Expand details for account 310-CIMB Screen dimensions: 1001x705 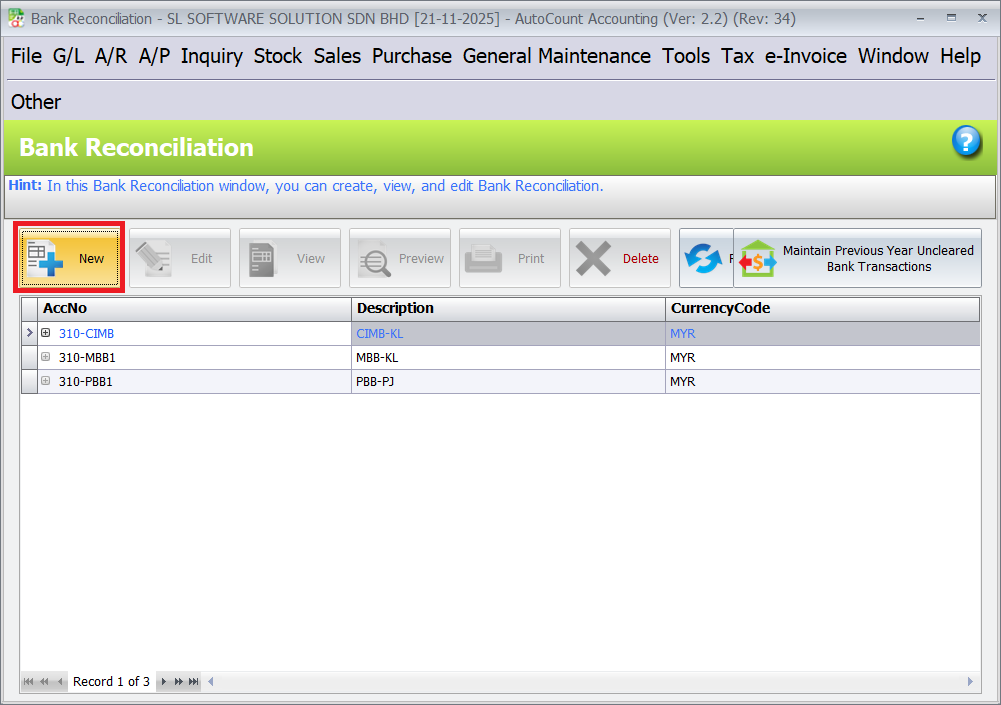coord(45,333)
